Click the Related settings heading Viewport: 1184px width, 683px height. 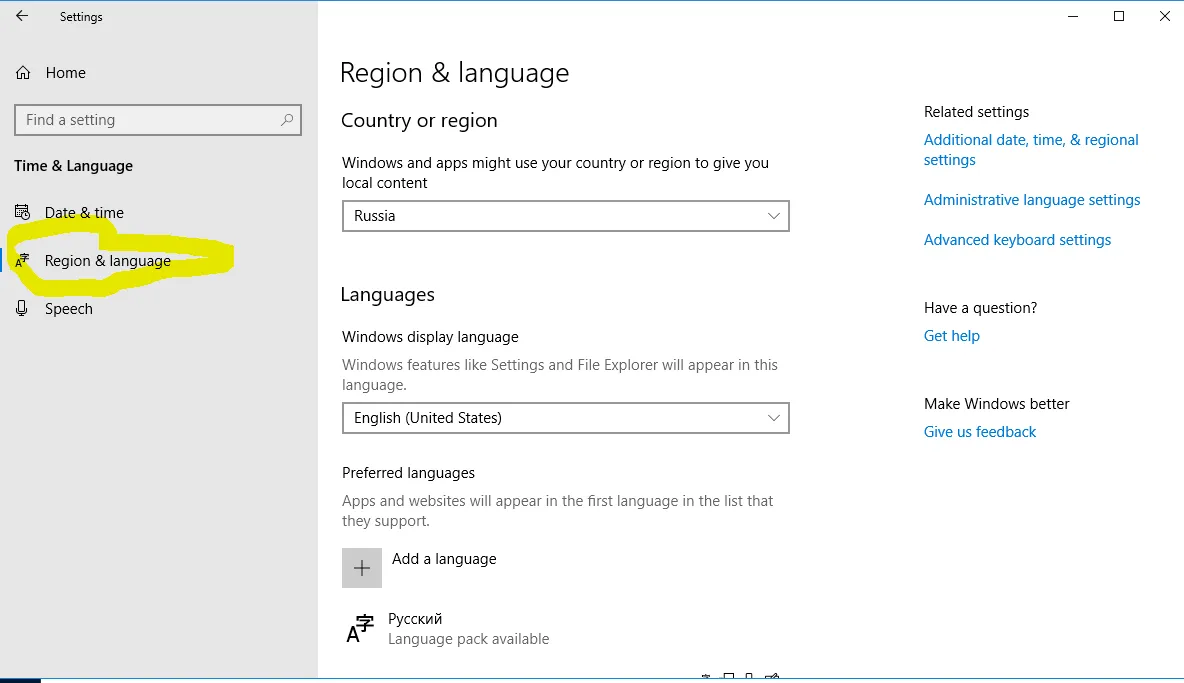pyautogui.click(x=976, y=112)
